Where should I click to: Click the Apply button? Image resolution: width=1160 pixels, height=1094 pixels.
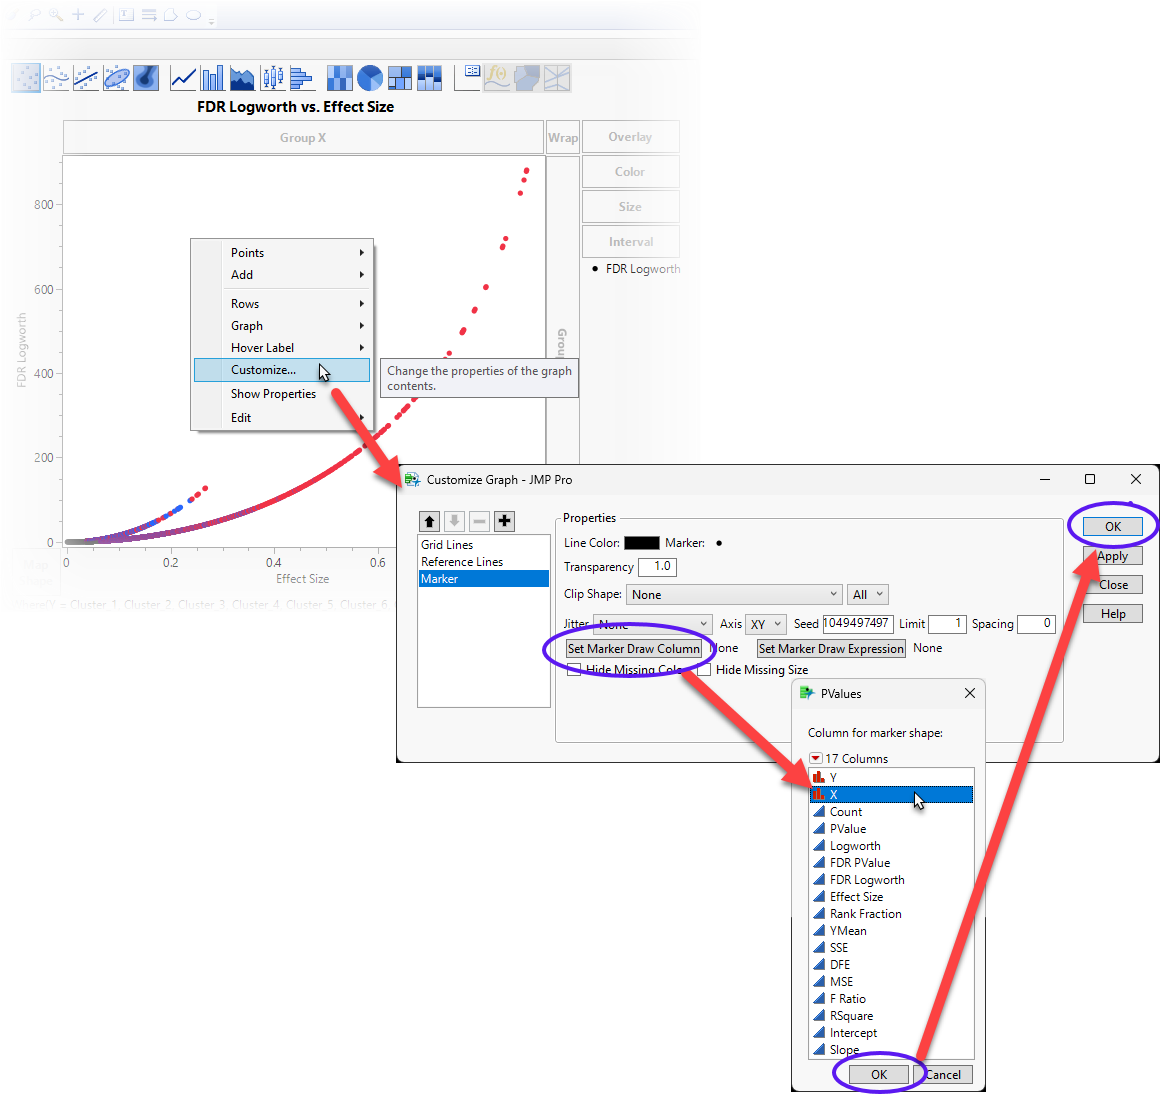pos(1113,556)
